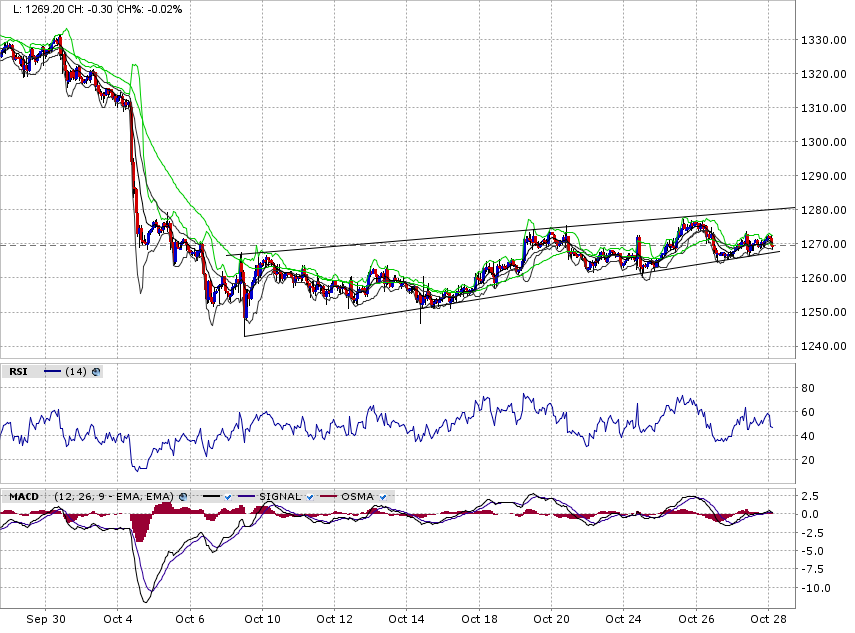This screenshot has height=633, width=855.
Task: Toggle the MACD black line checkbox
Action: point(228,497)
